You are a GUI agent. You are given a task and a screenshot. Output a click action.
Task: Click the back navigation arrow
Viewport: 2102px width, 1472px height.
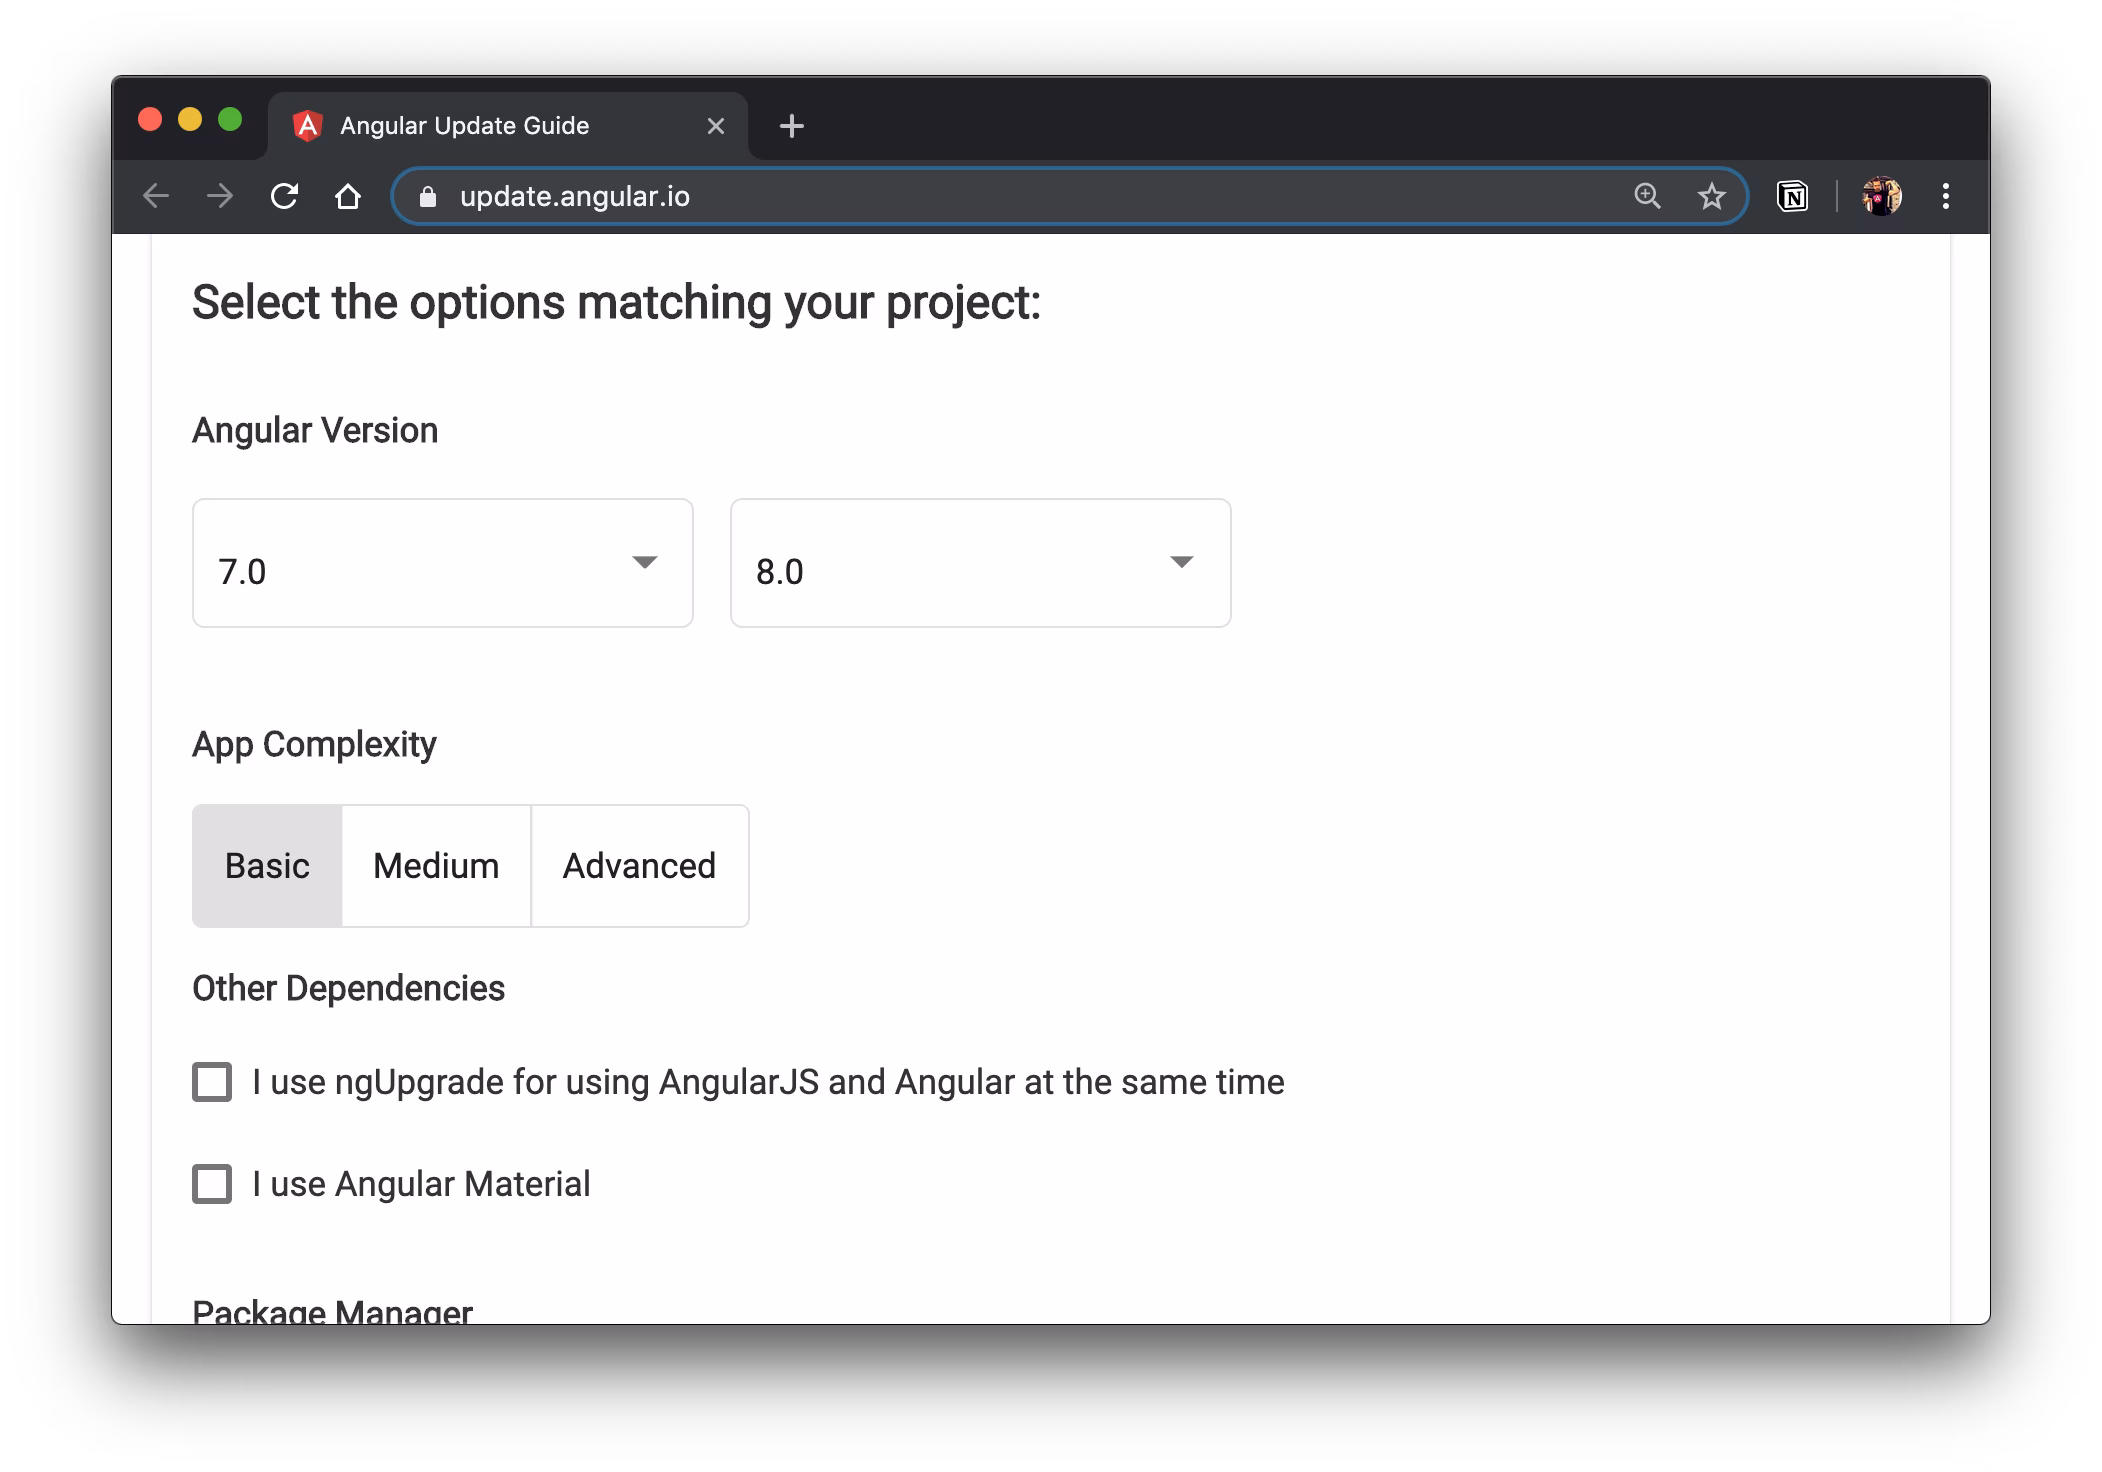[156, 196]
